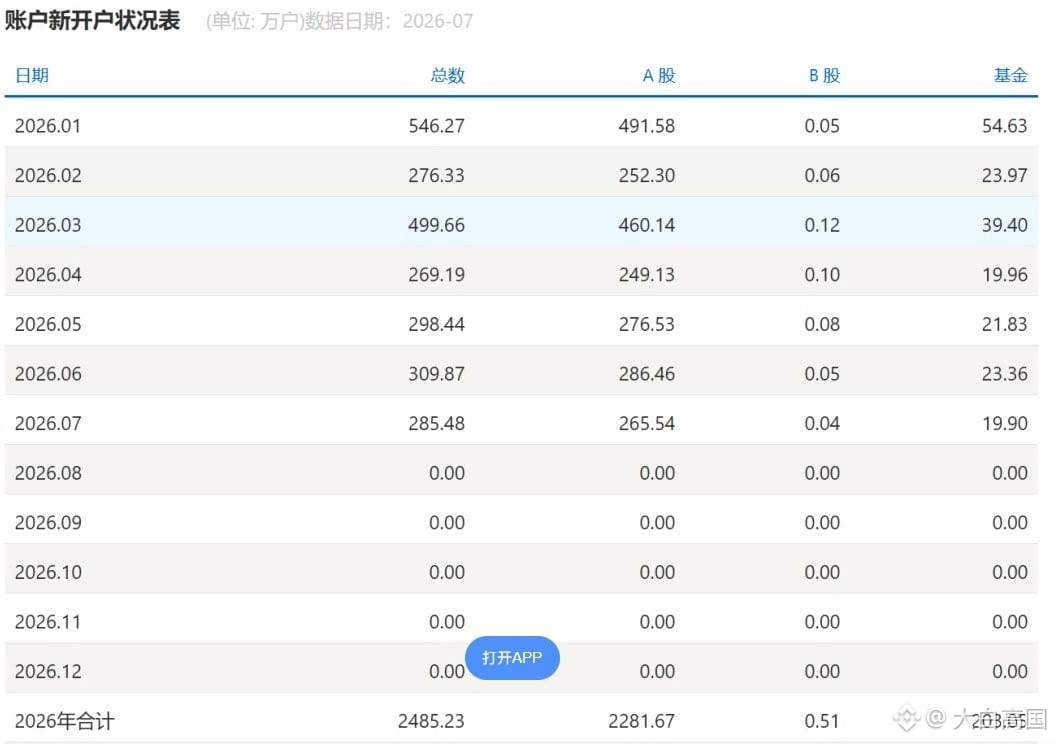Click fund value 19.90
Screen dimensions: 1055x744
click(1005, 424)
